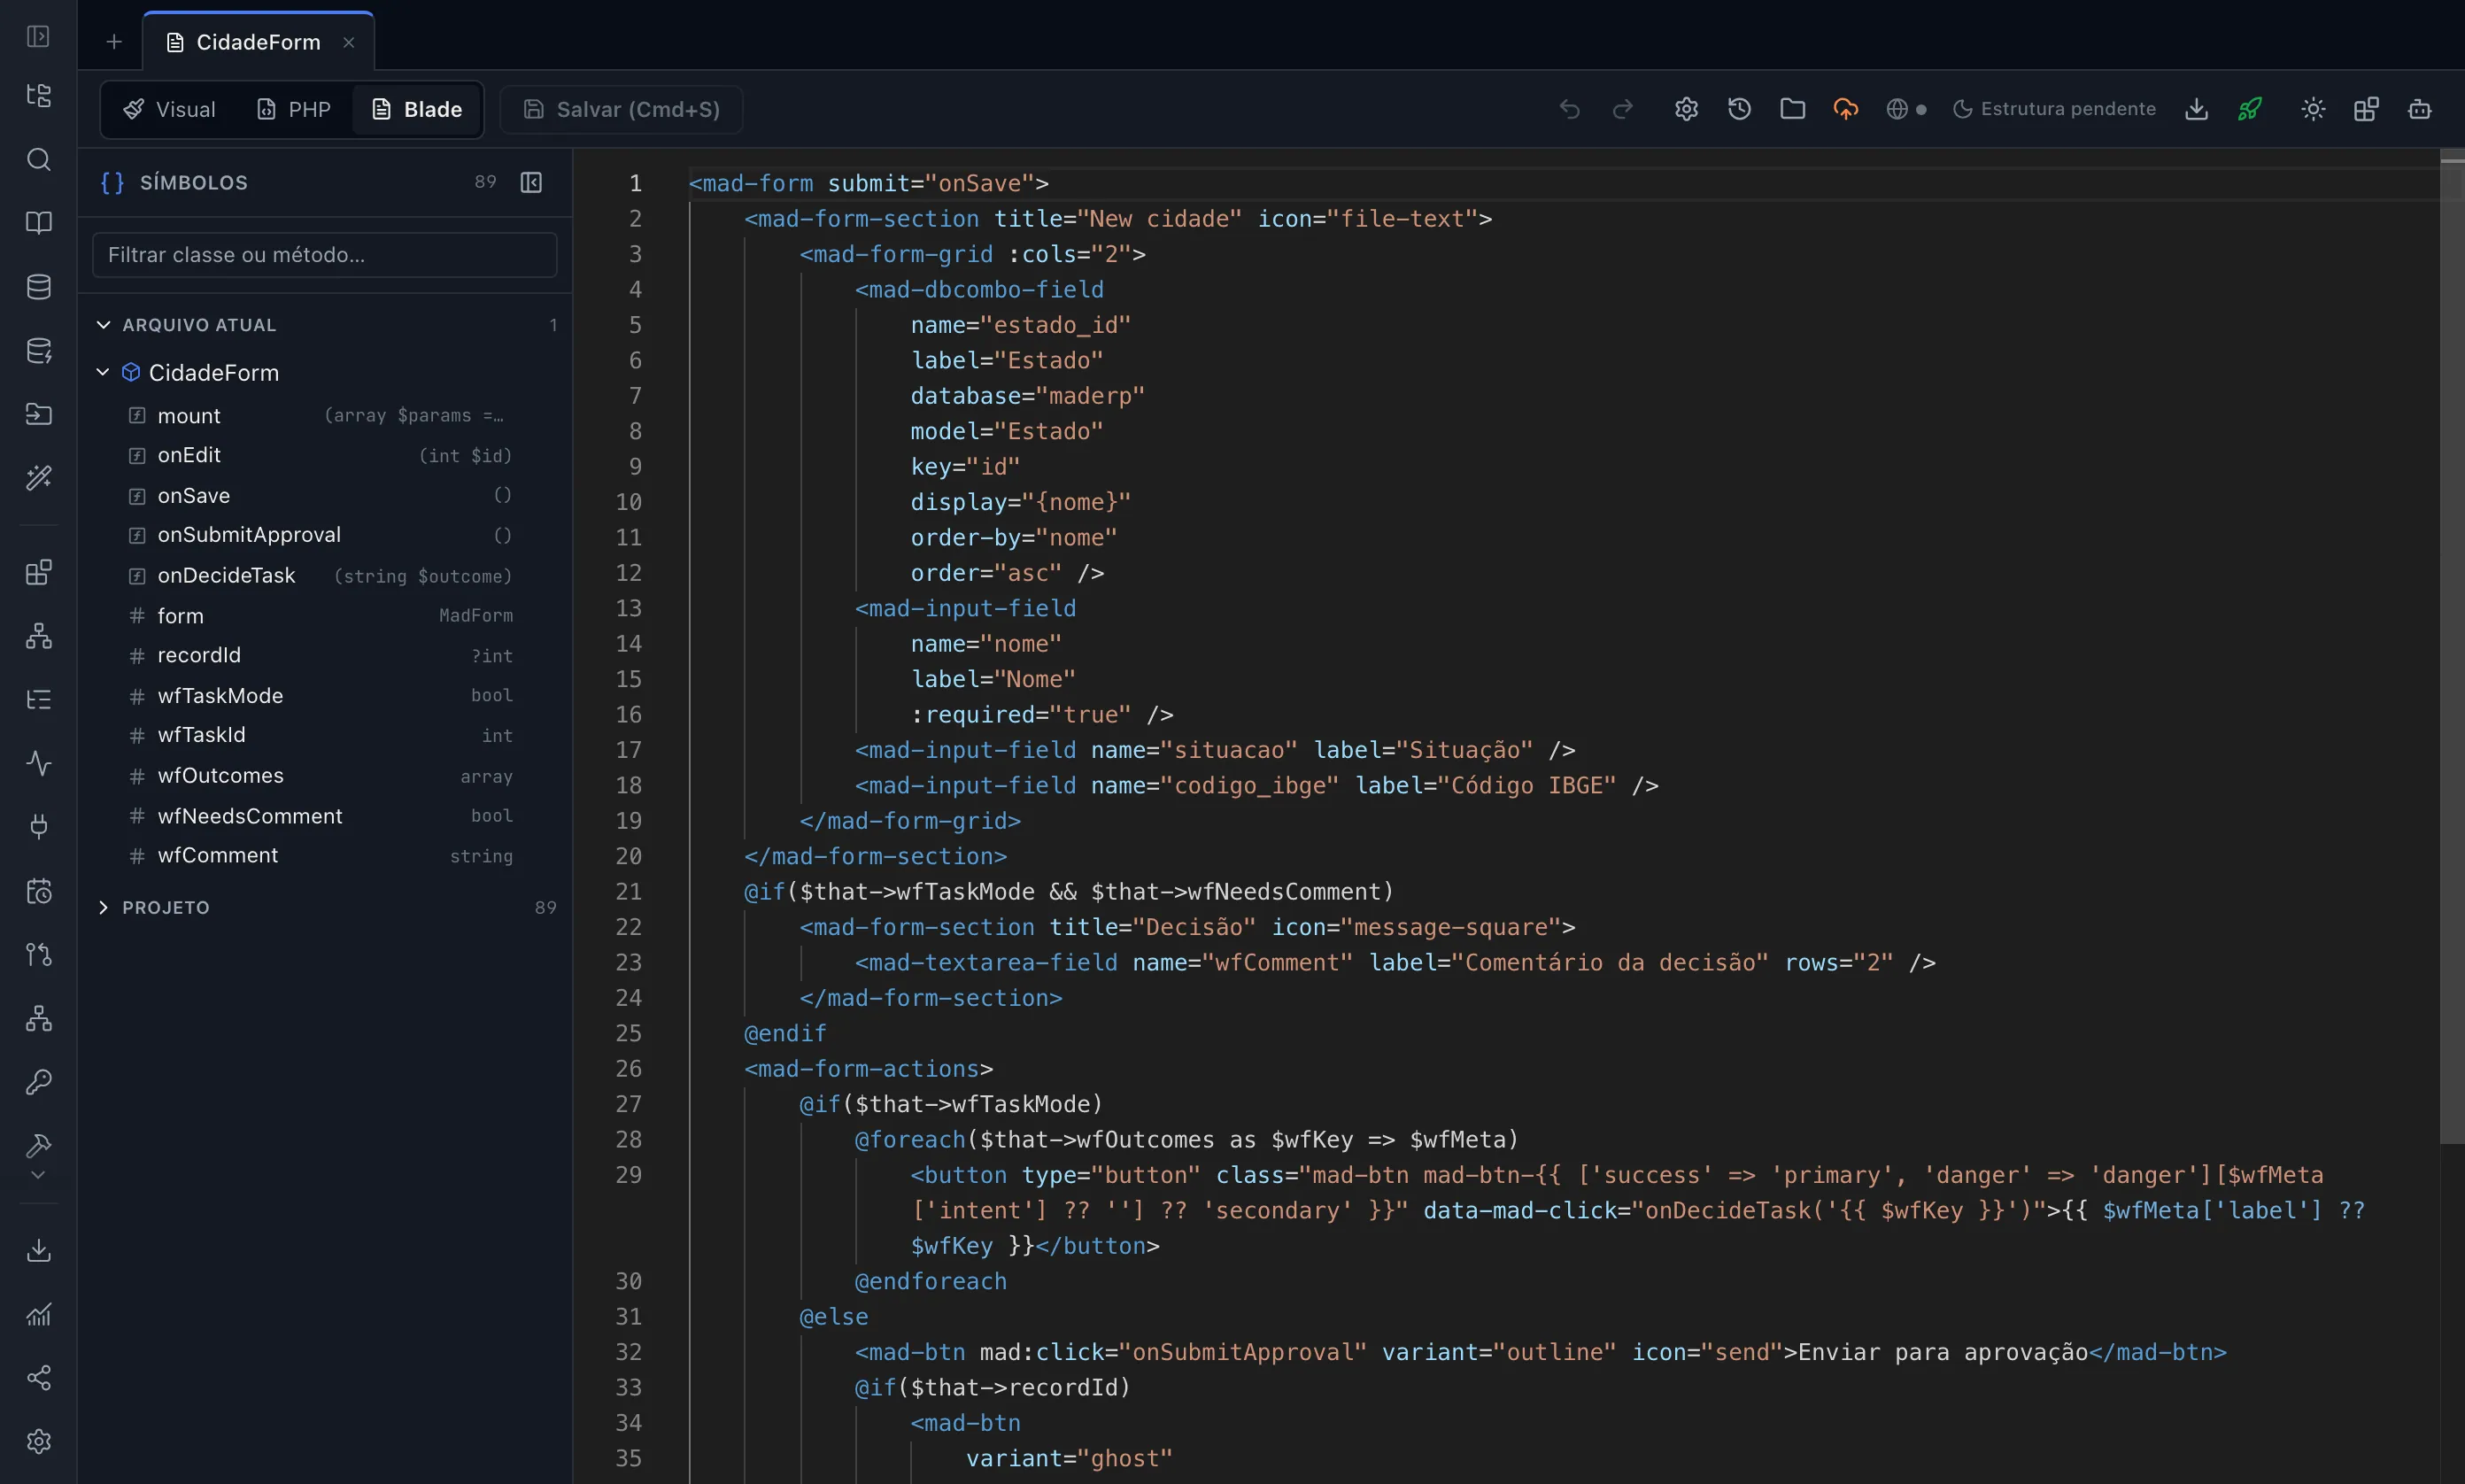The height and width of the screenshot is (1484, 2465).
Task: Open the database edit icon in sidebar
Action: point(38,351)
